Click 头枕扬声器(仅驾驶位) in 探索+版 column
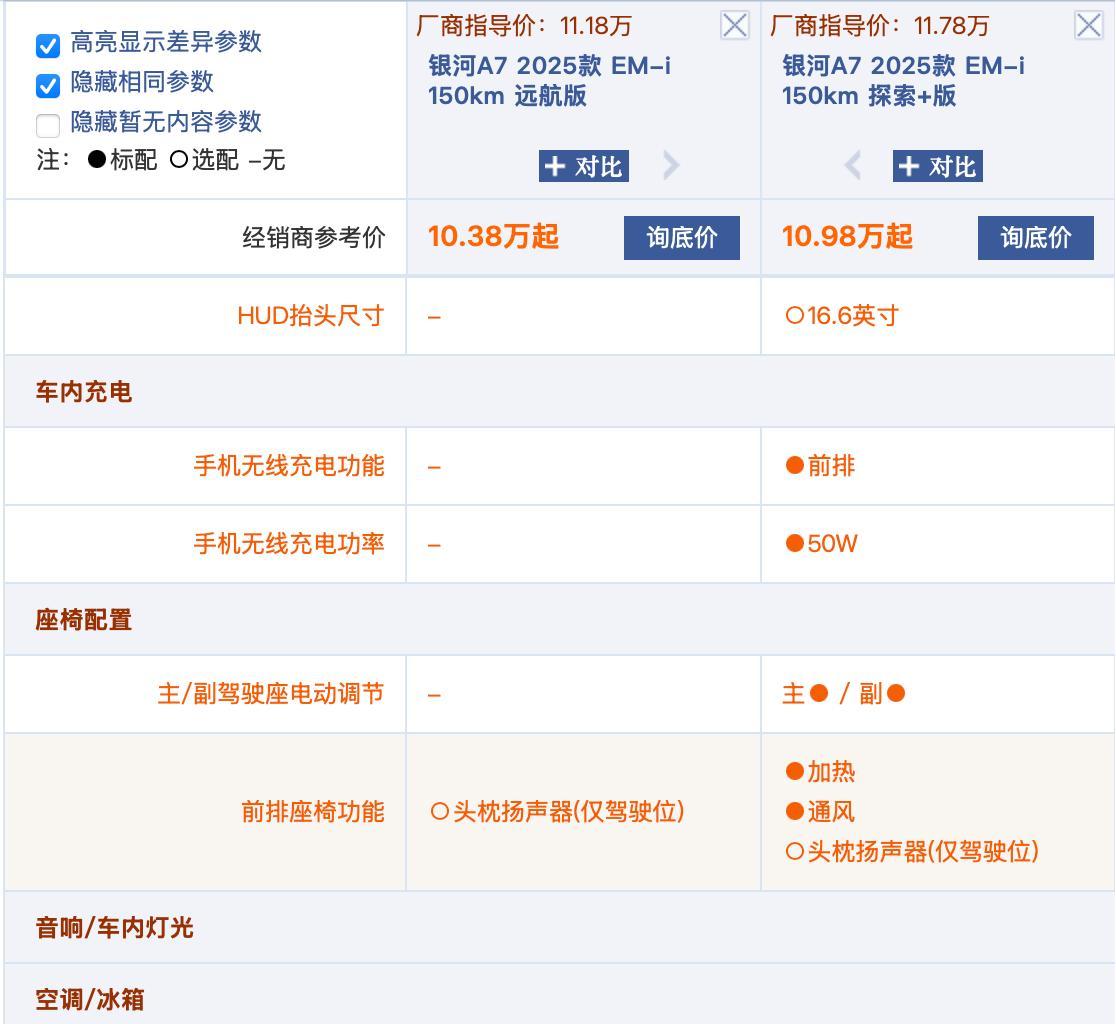The image size is (1116, 1024). pos(912,852)
